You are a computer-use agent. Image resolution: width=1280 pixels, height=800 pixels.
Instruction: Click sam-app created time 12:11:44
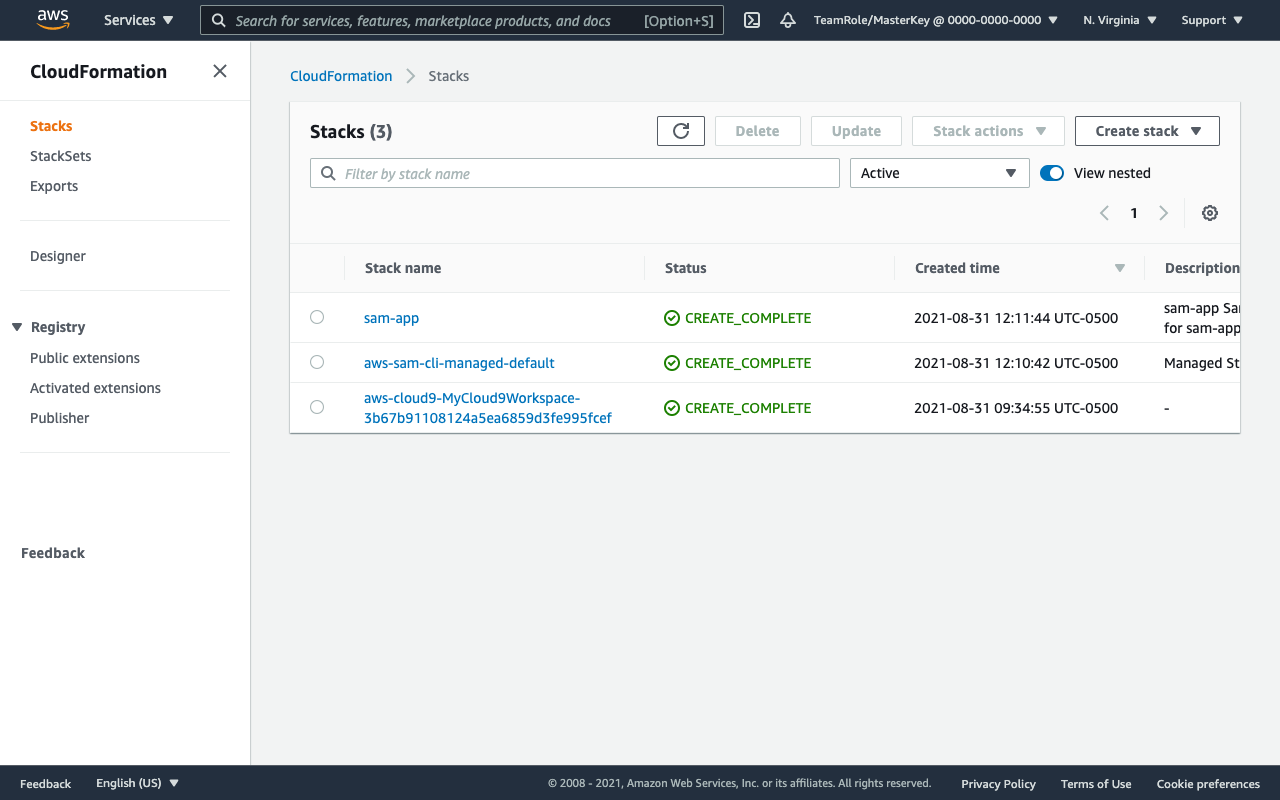(1016, 318)
